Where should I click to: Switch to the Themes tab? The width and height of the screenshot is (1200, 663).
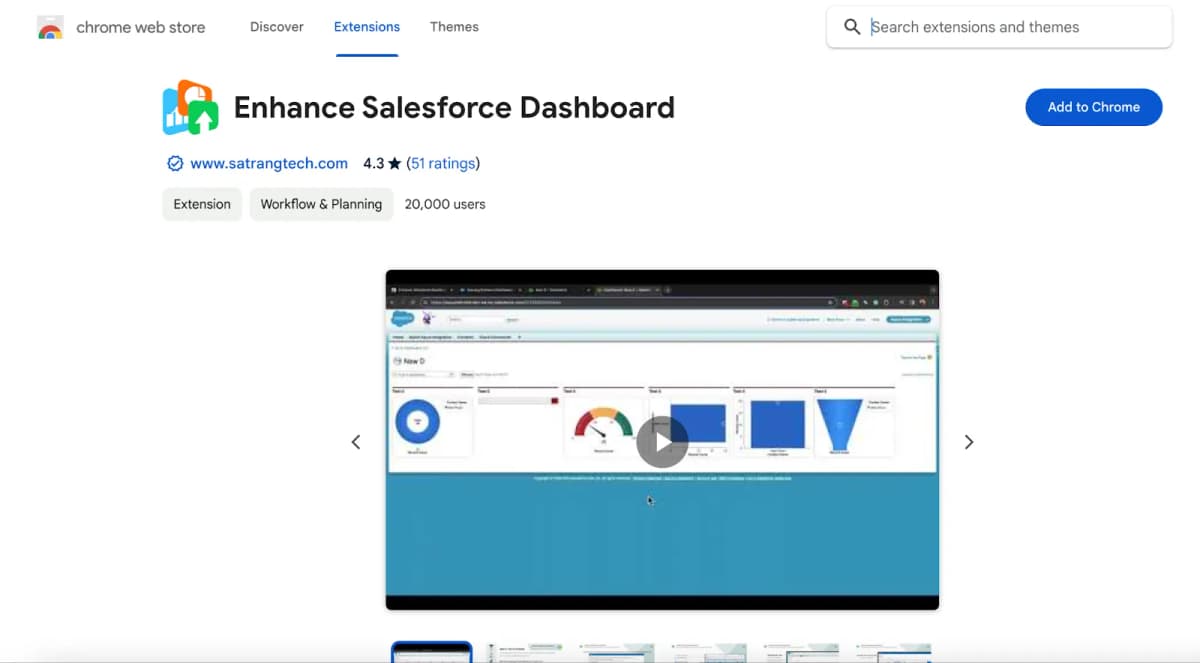(x=454, y=27)
